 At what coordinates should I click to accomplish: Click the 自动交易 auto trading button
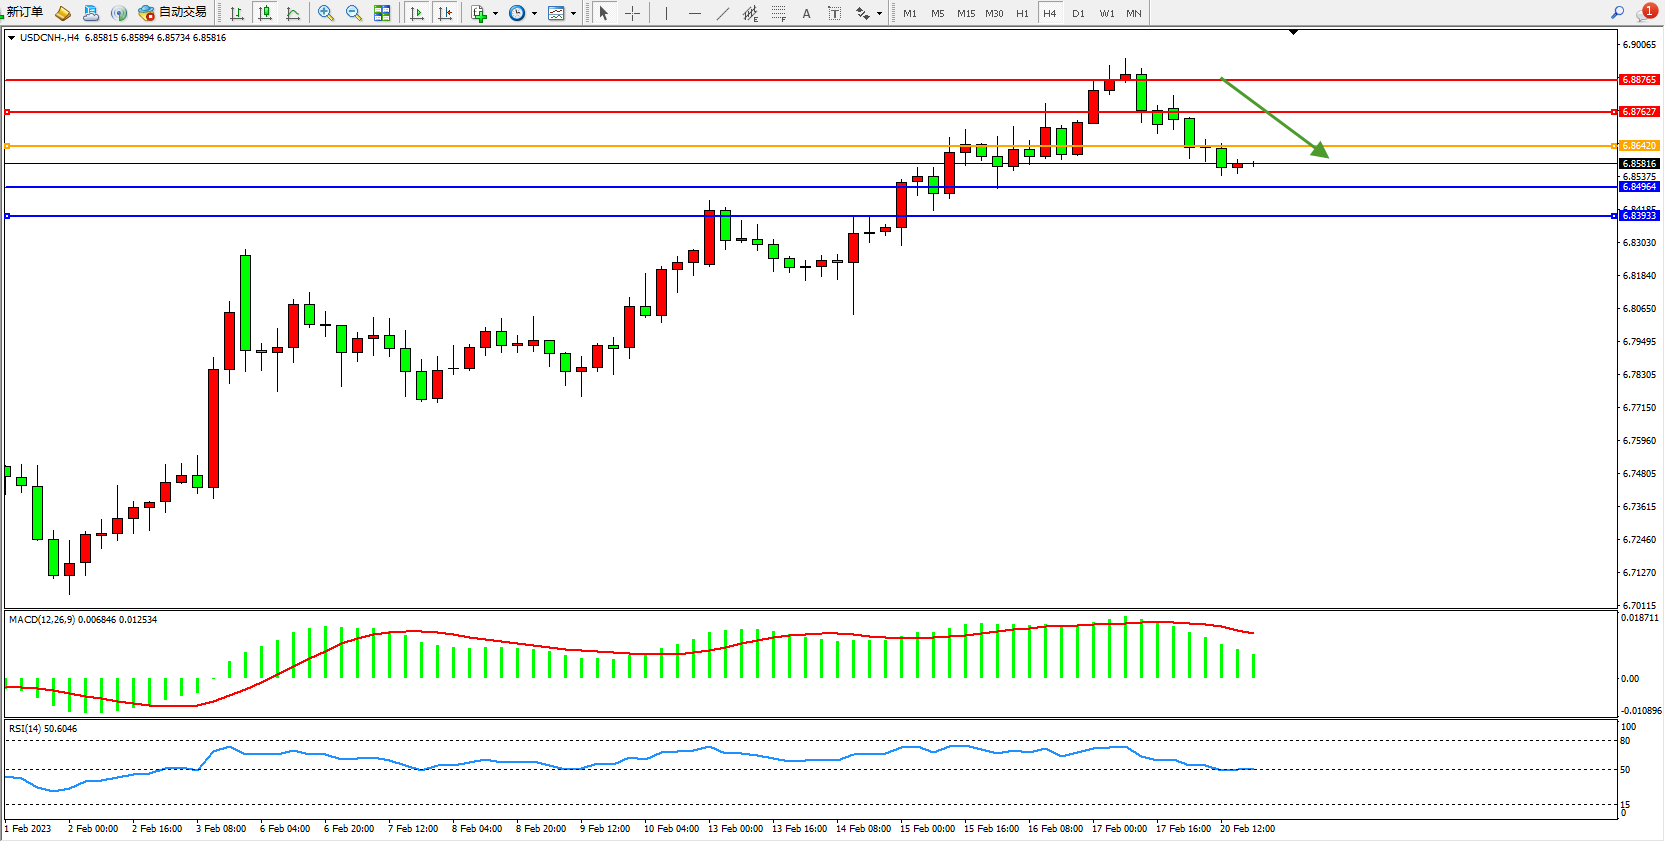[x=173, y=12]
